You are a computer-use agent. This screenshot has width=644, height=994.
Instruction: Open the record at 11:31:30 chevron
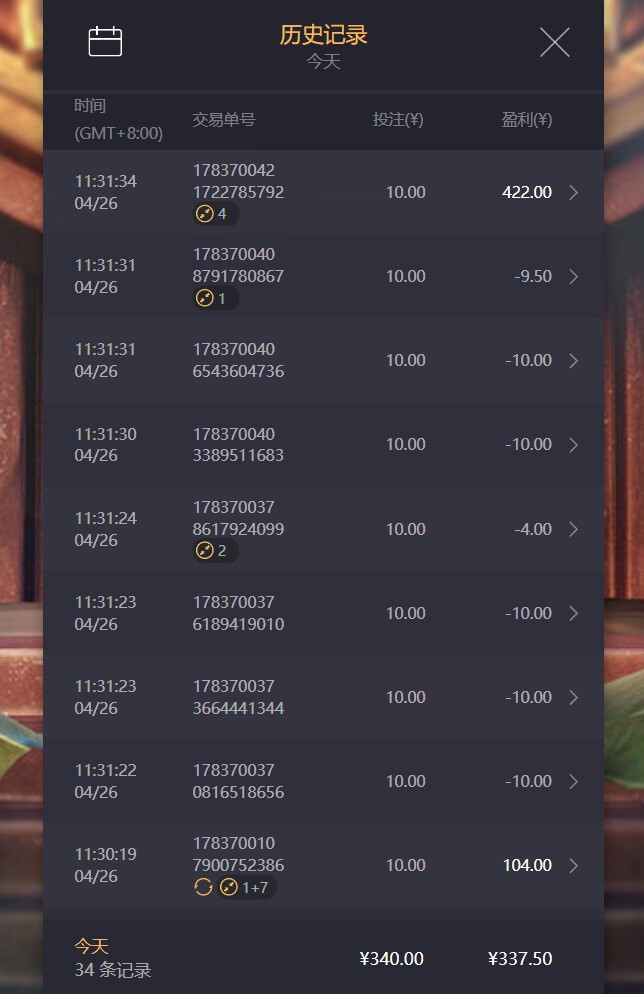[x=574, y=444]
